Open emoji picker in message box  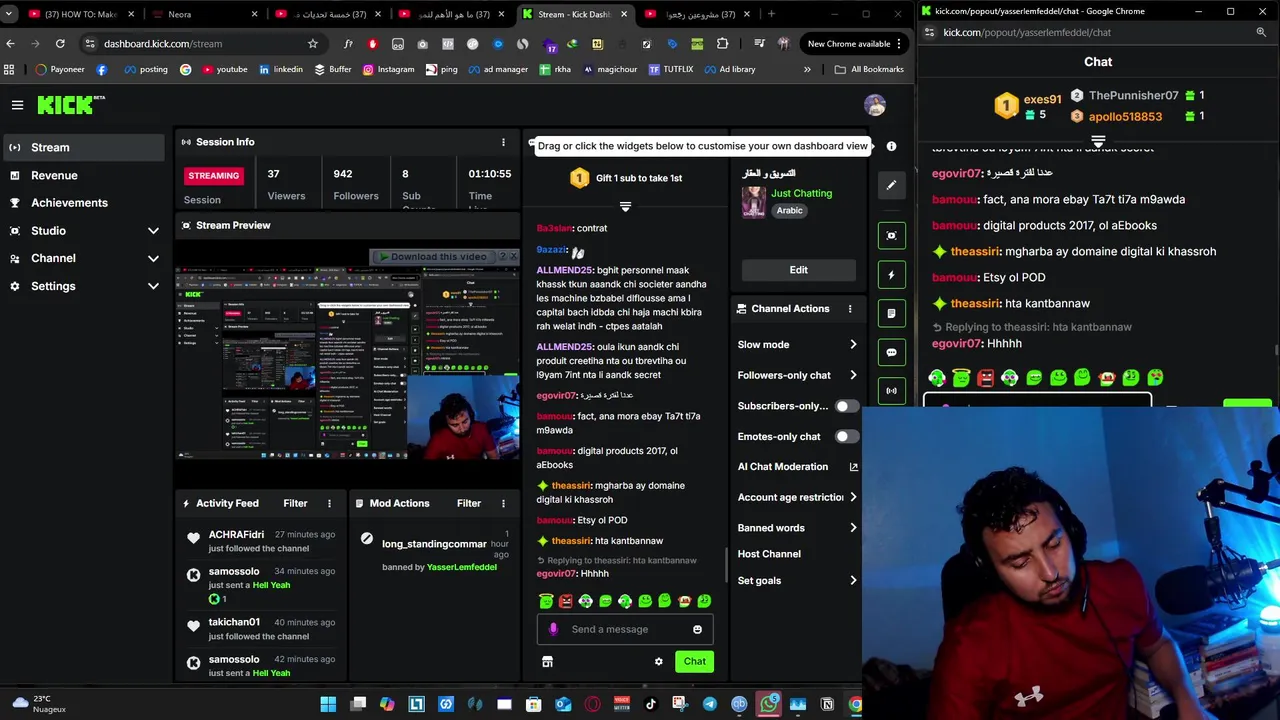pyautogui.click(x=697, y=629)
